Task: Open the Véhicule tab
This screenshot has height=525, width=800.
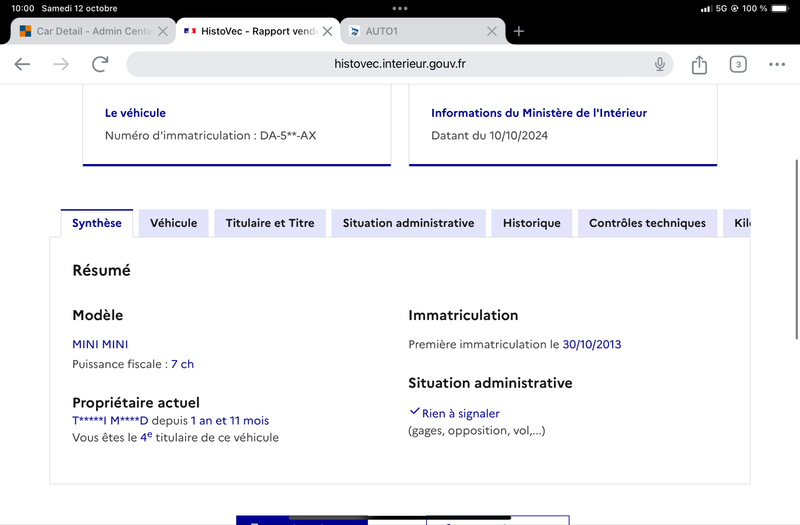Action: pos(173,223)
